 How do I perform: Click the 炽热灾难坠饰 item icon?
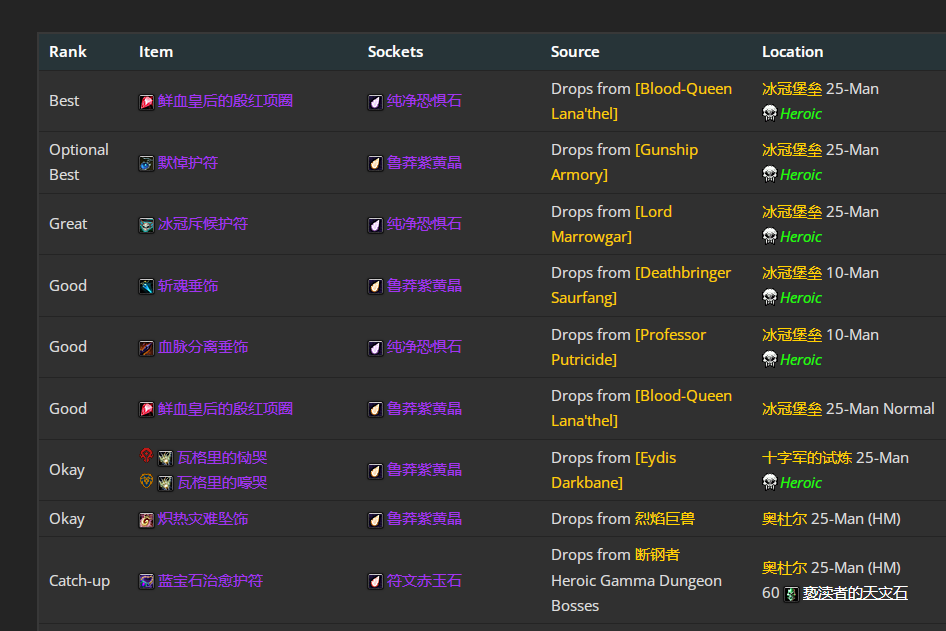tap(146, 519)
